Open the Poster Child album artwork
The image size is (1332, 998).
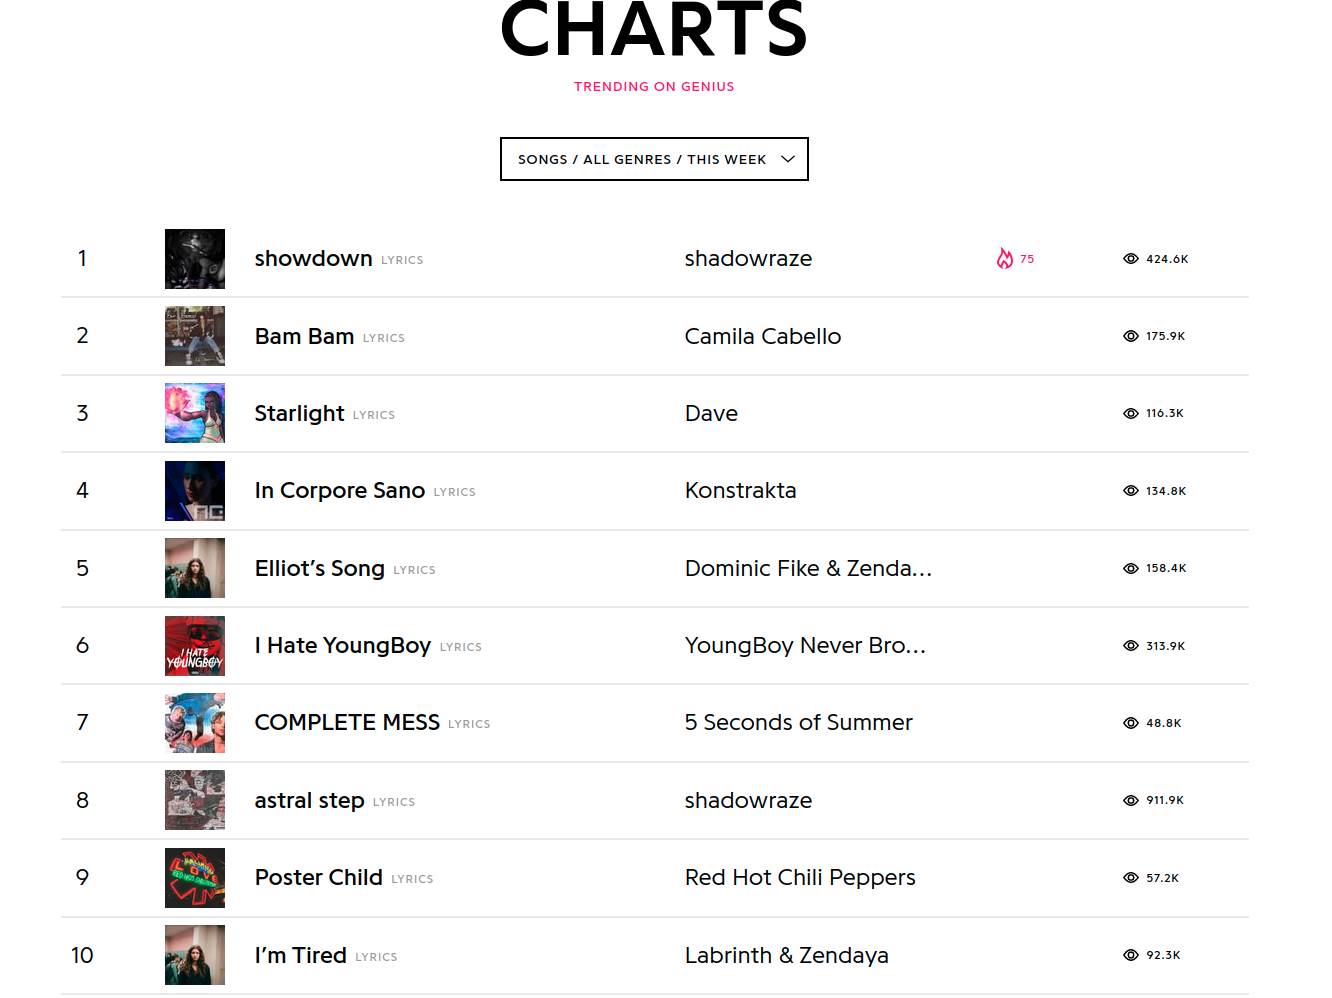point(195,878)
